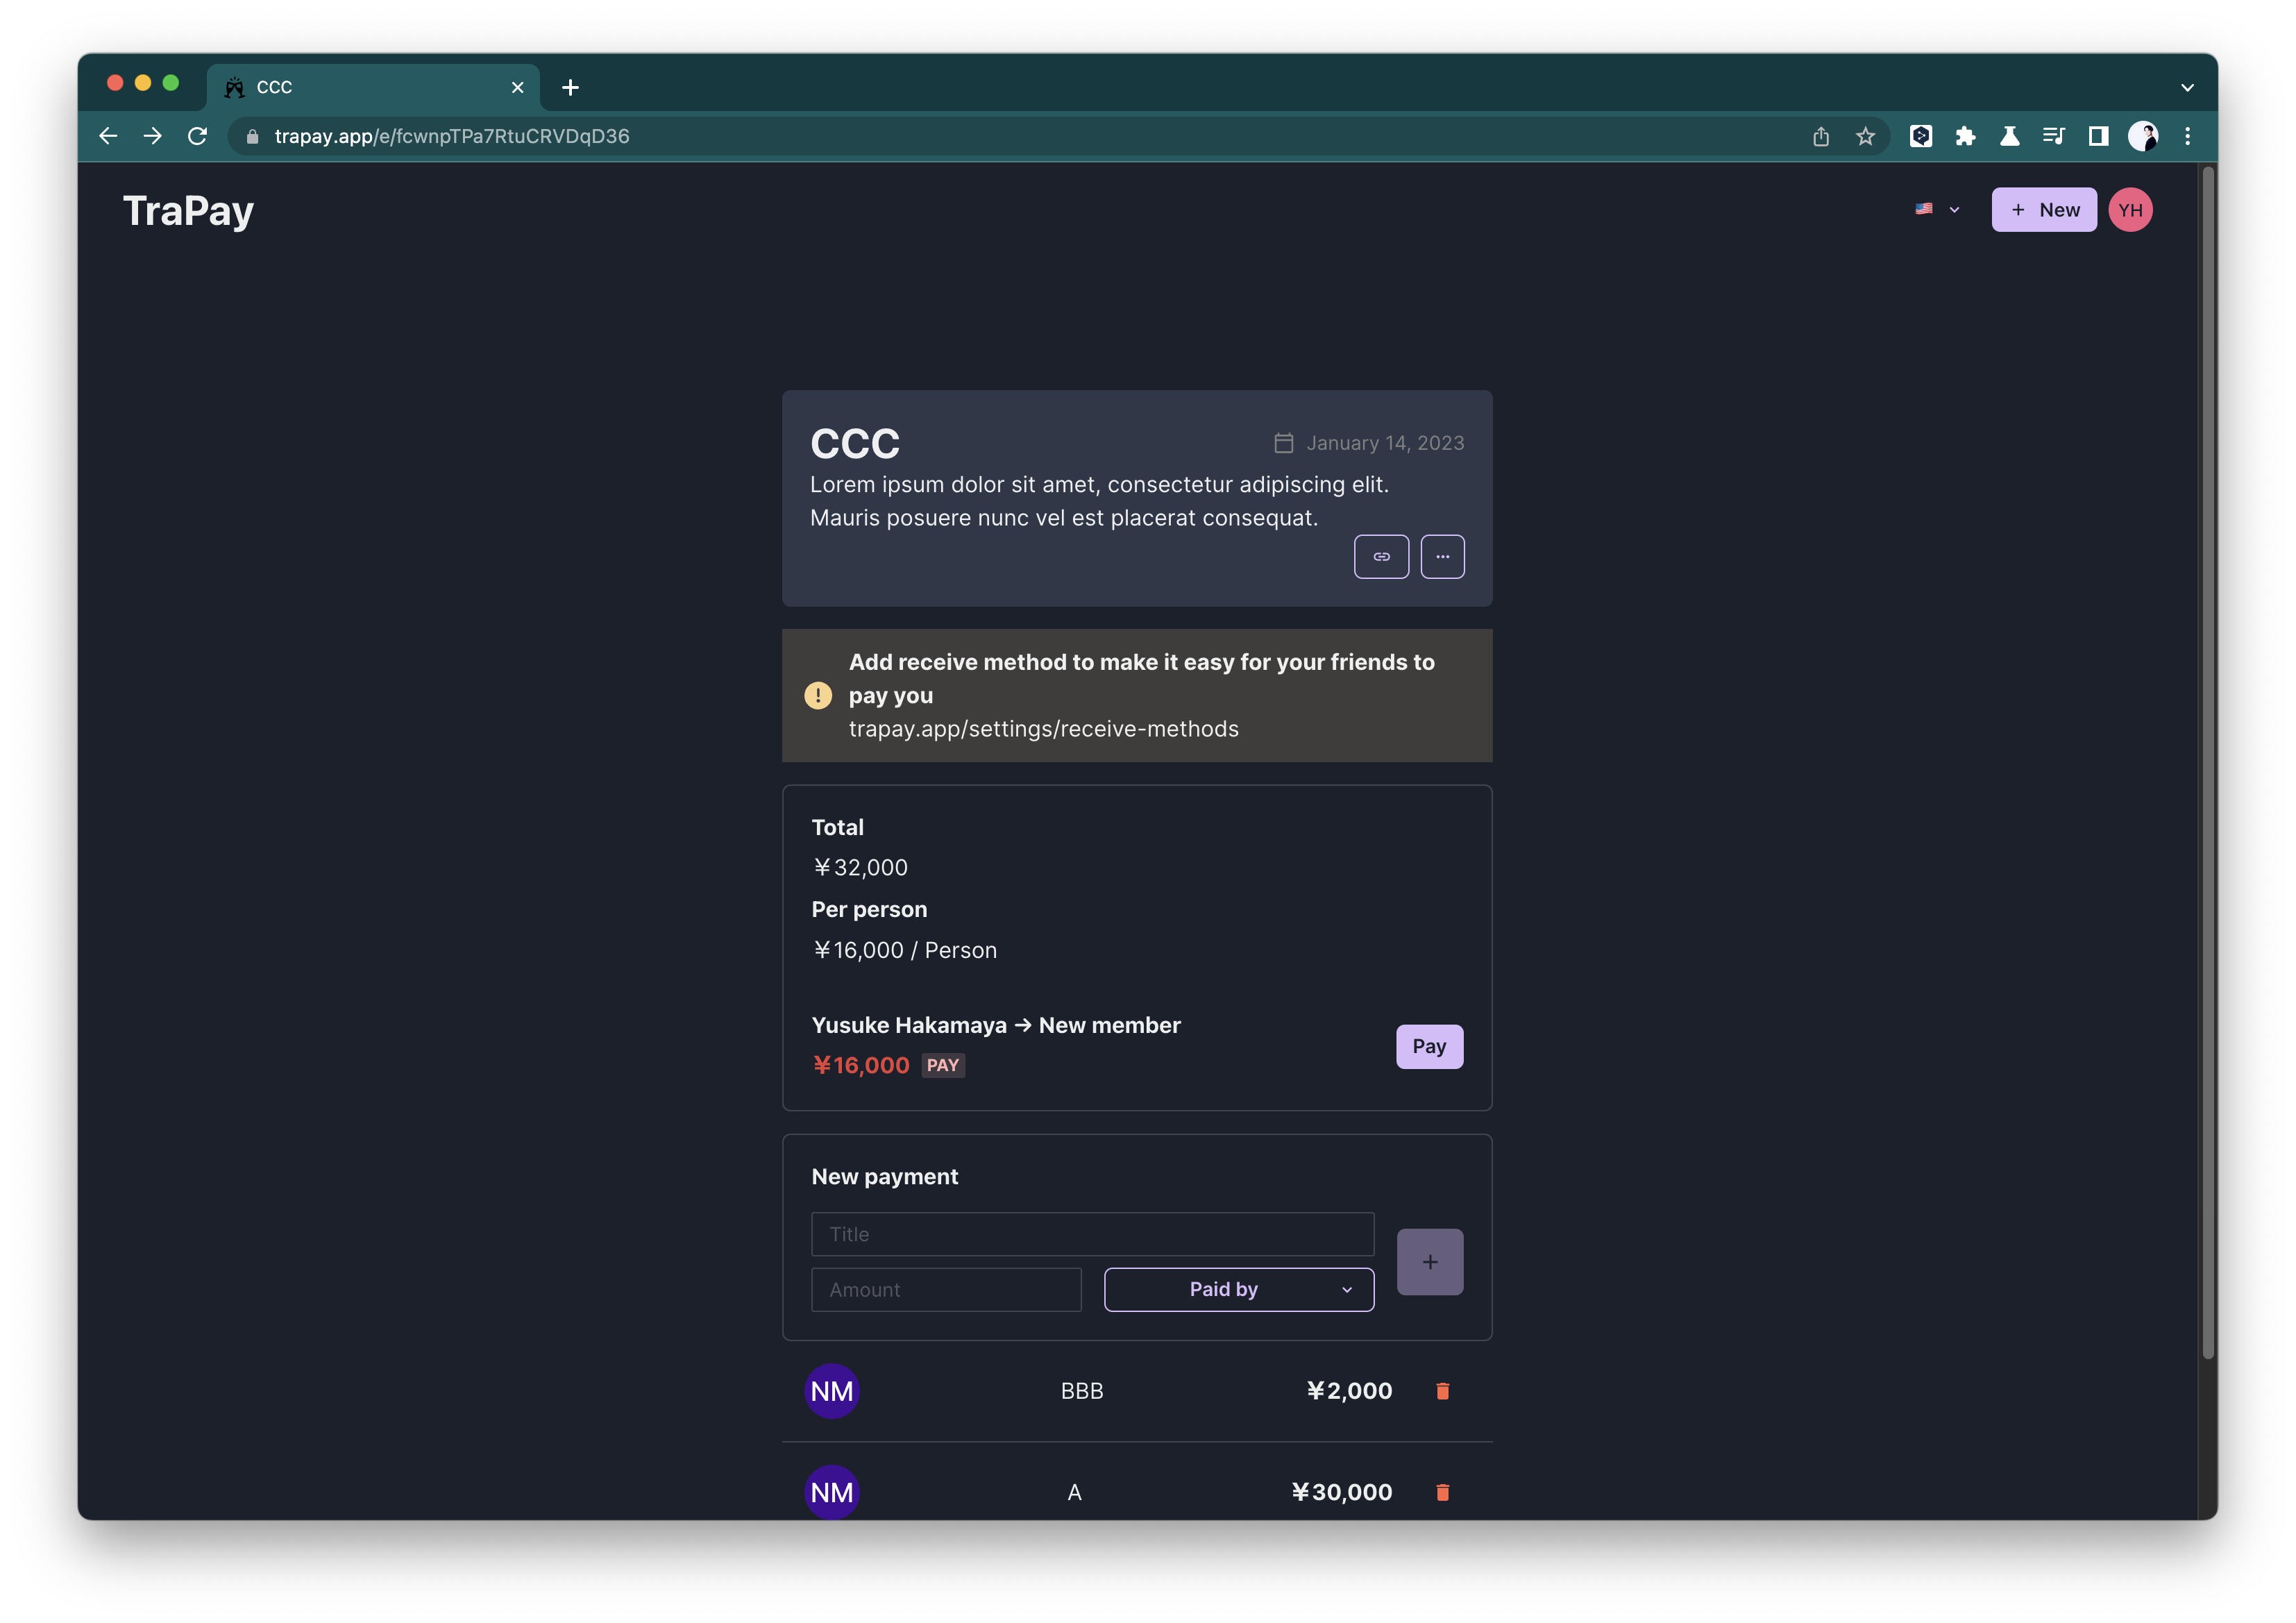Viewport: 2296px width, 1623px height.
Task: Open the Chrome three-dot menu
Action: coord(2187,136)
